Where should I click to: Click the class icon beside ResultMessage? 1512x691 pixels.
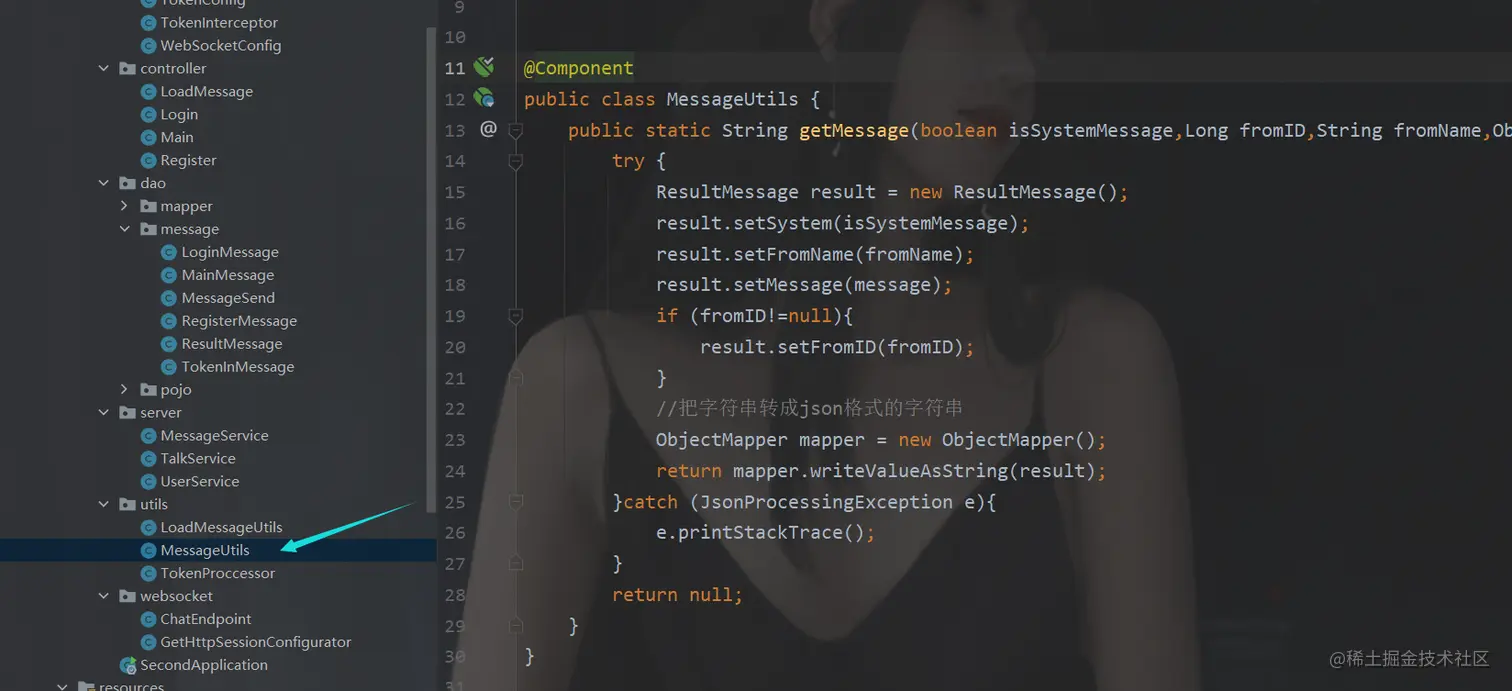pos(169,344)
